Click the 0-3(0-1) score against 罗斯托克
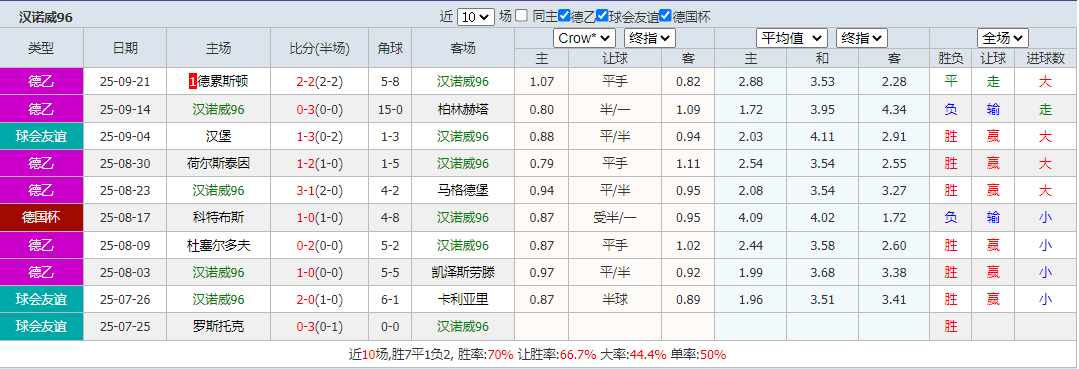 319,327
